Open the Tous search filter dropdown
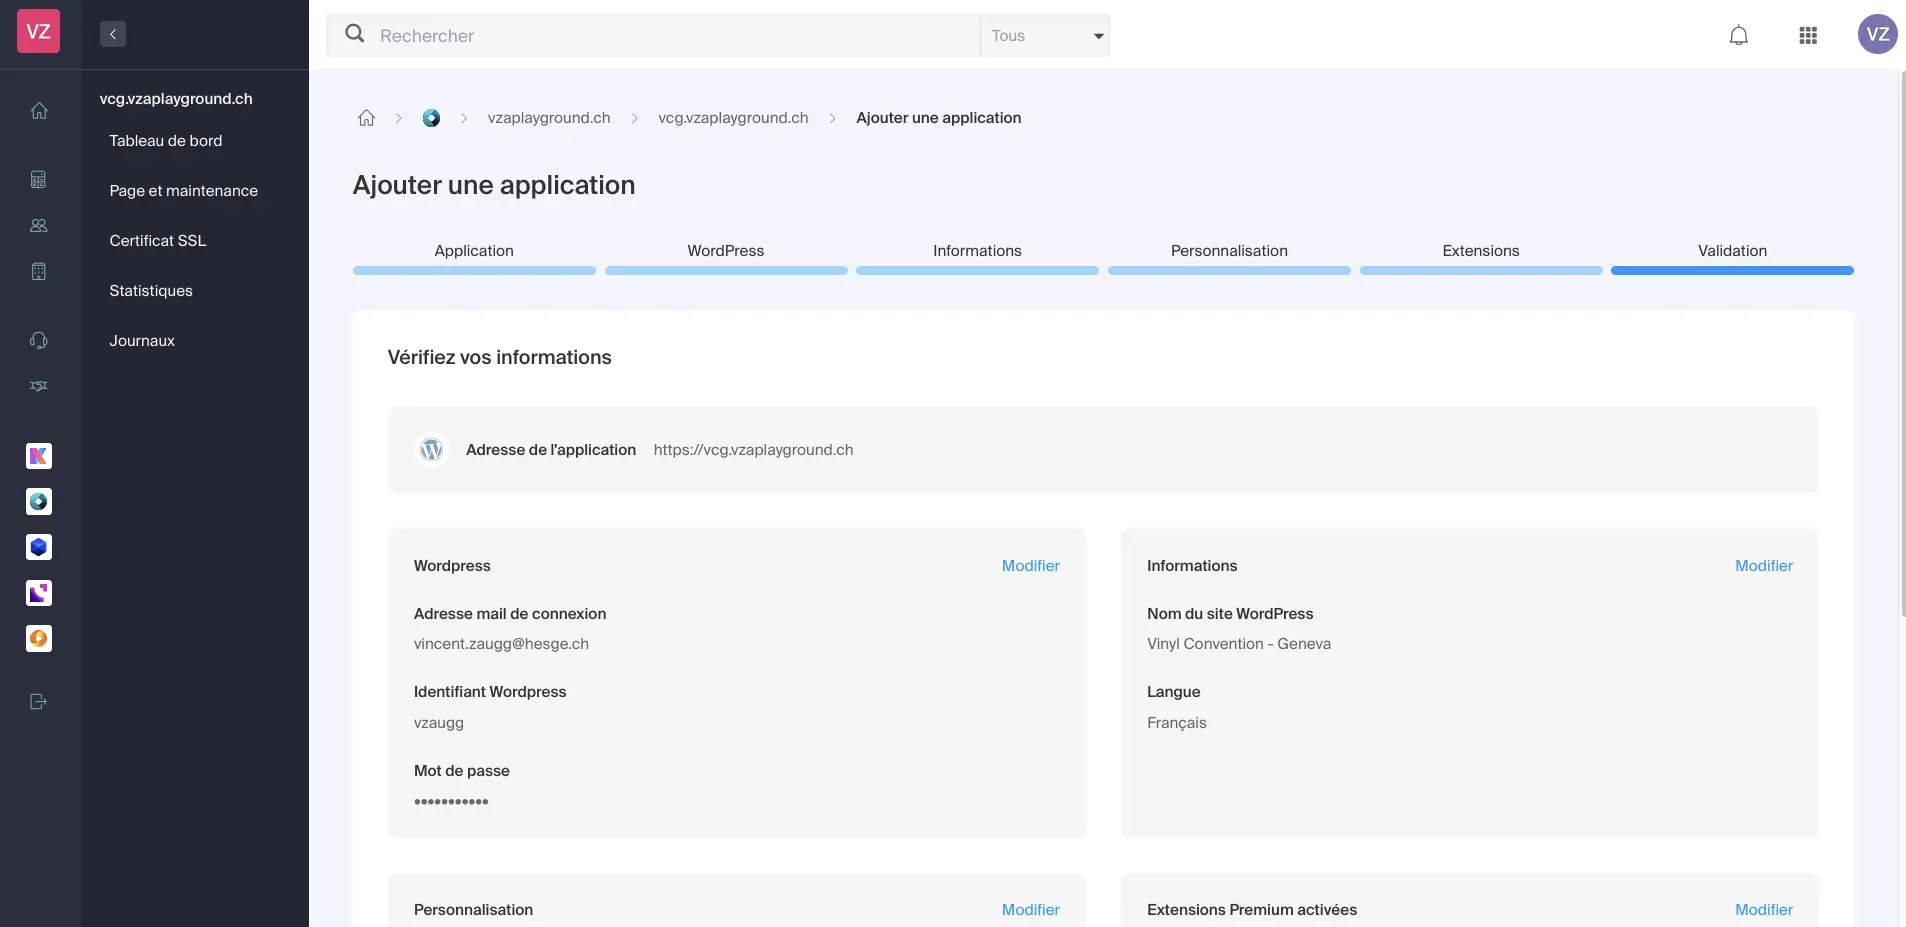 pos(1045,36)
